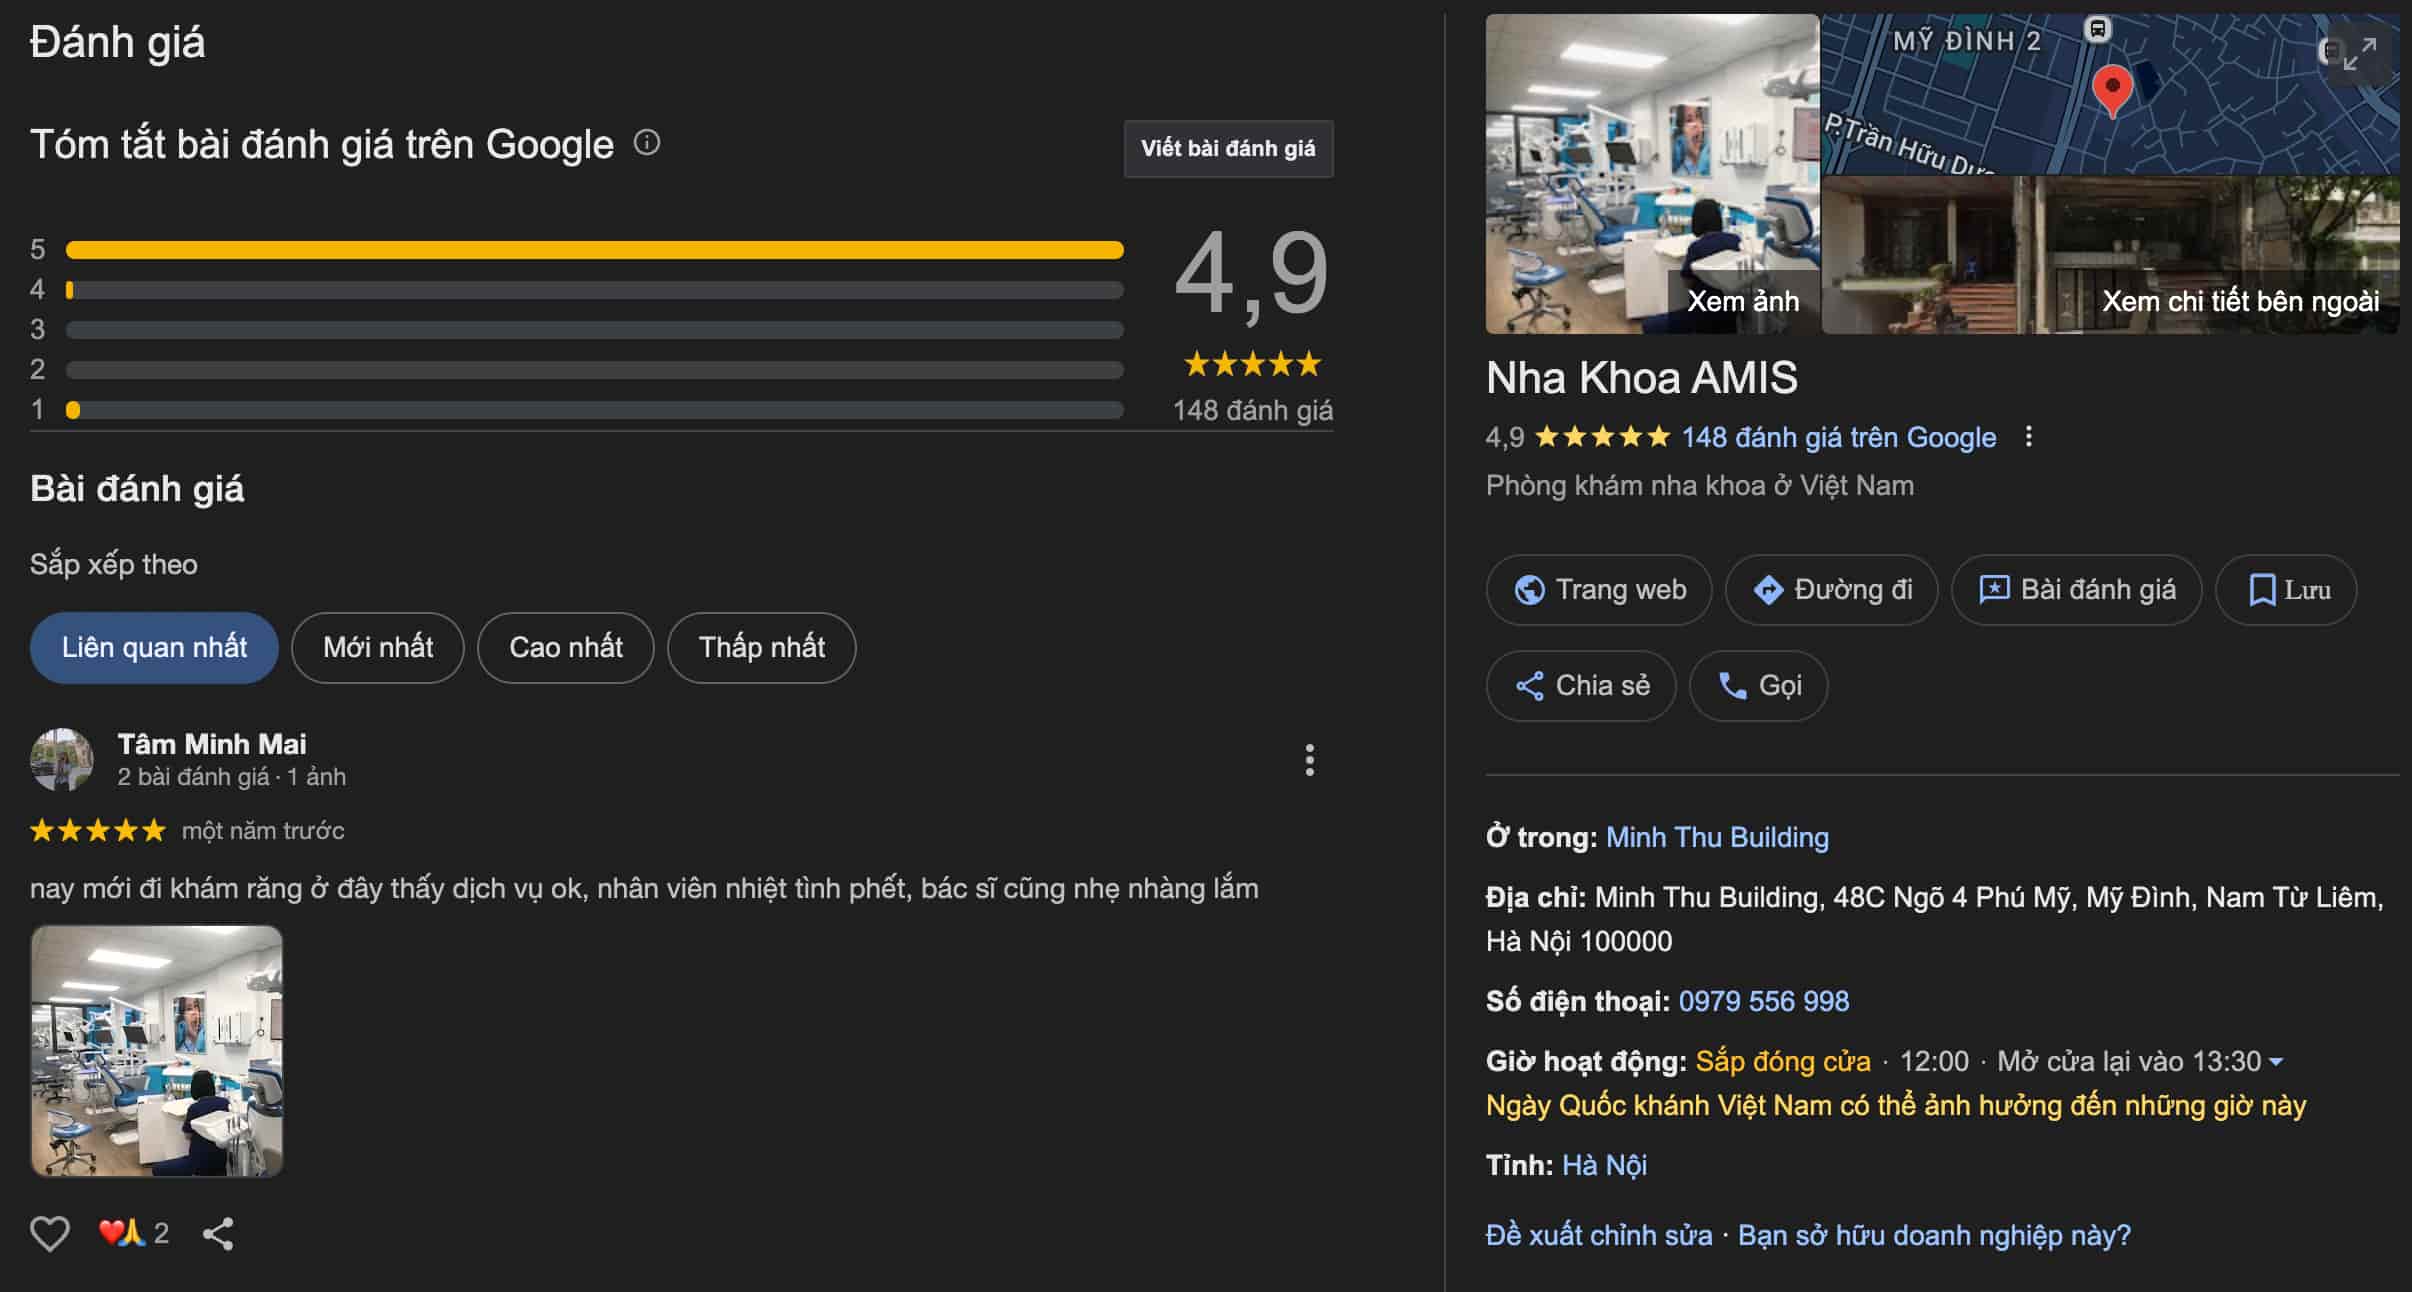Image resolution: width=2412 pixels, height=1292 pixels.
Task: Click Viết bài đánh giá button
Action: [1228, 149]
